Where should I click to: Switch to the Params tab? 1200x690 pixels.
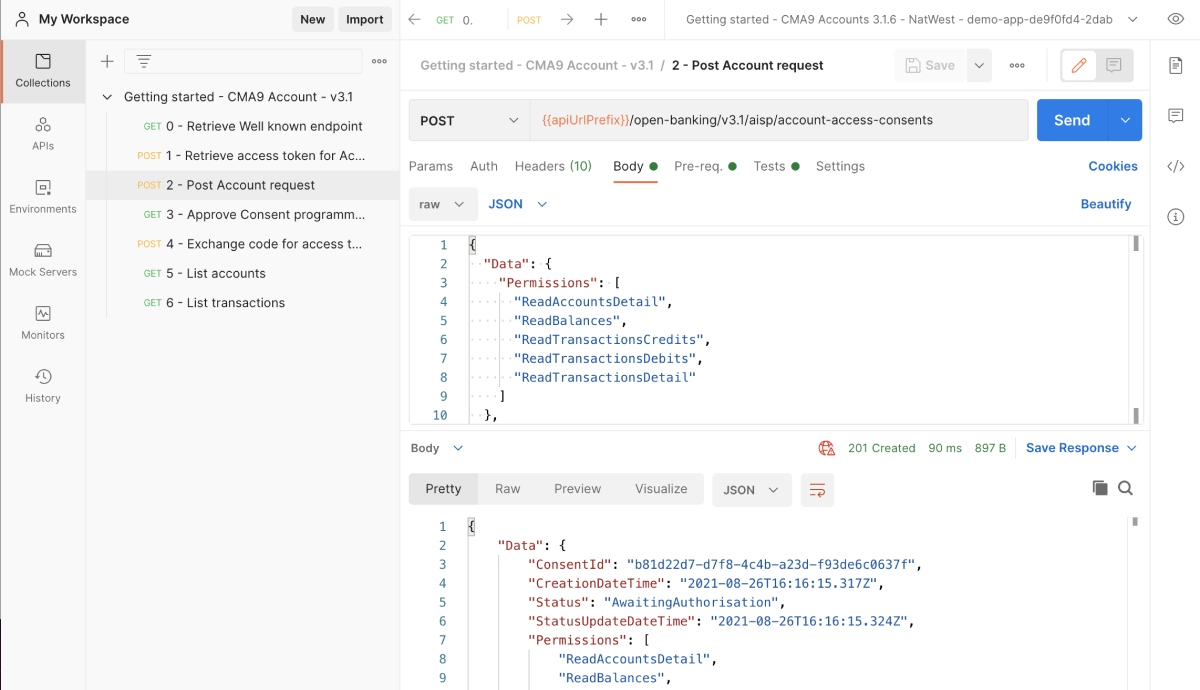431,166
